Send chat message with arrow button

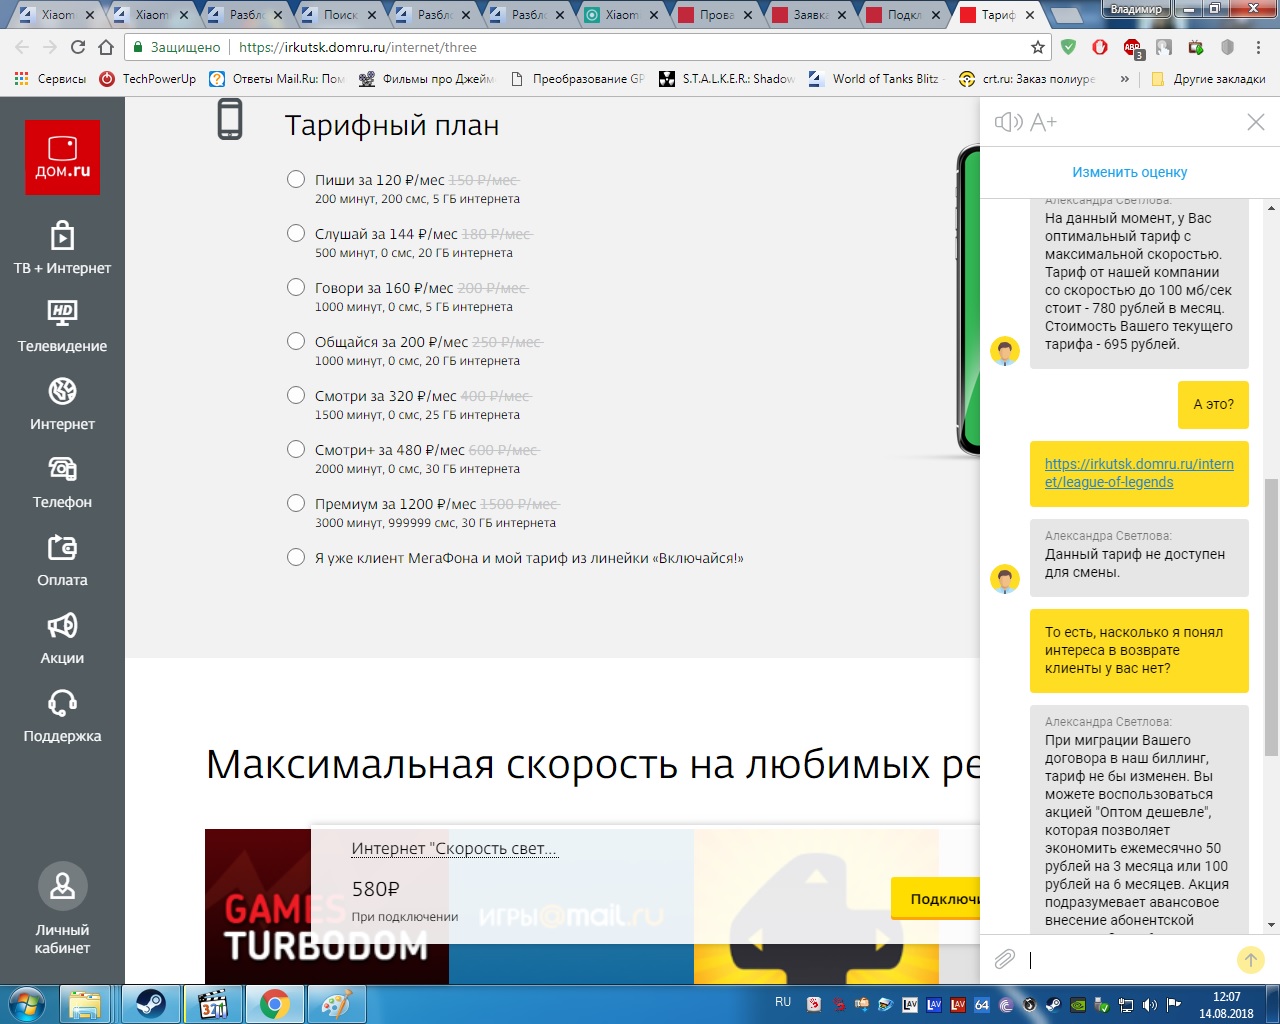point(1250,960)
